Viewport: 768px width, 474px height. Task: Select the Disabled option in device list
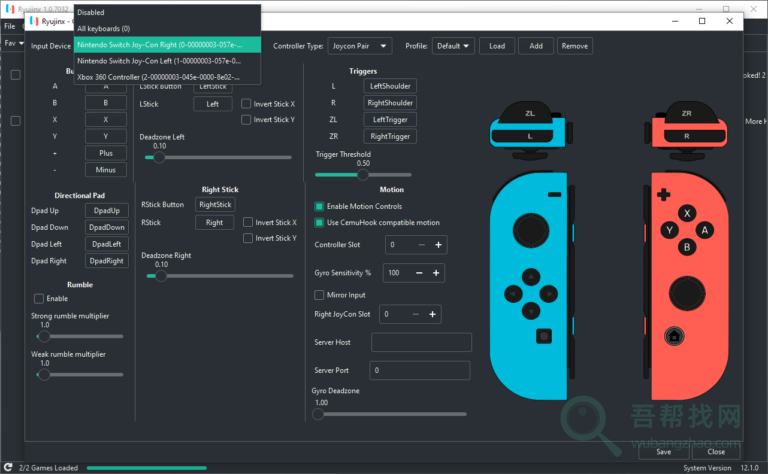[x=90, y=12]
